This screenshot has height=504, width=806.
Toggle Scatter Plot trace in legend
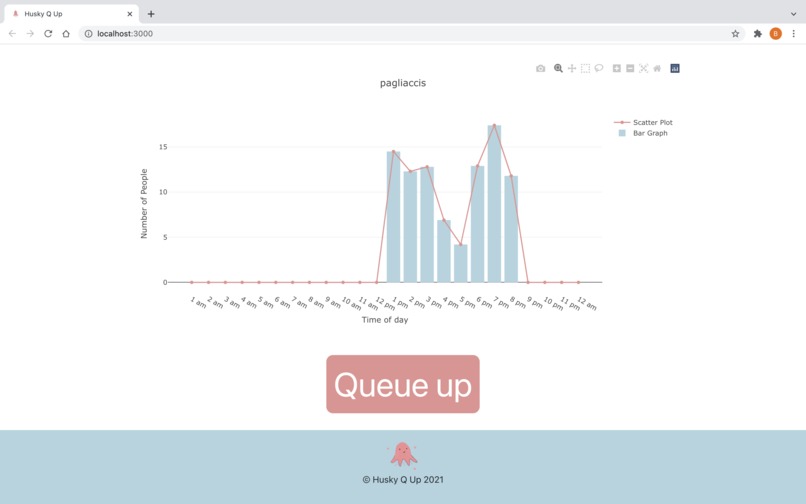(x=644, y=122)
